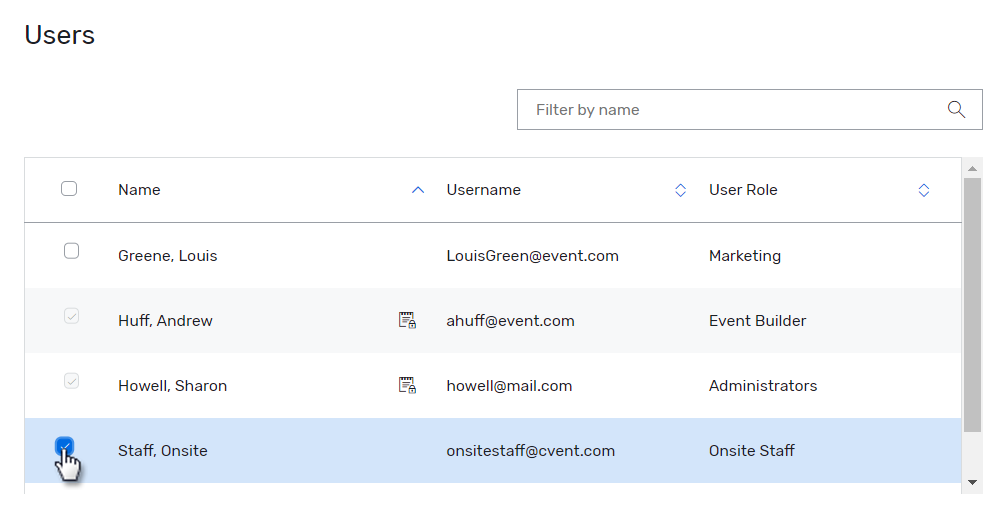Click the User Role column header

coord(743,190)
